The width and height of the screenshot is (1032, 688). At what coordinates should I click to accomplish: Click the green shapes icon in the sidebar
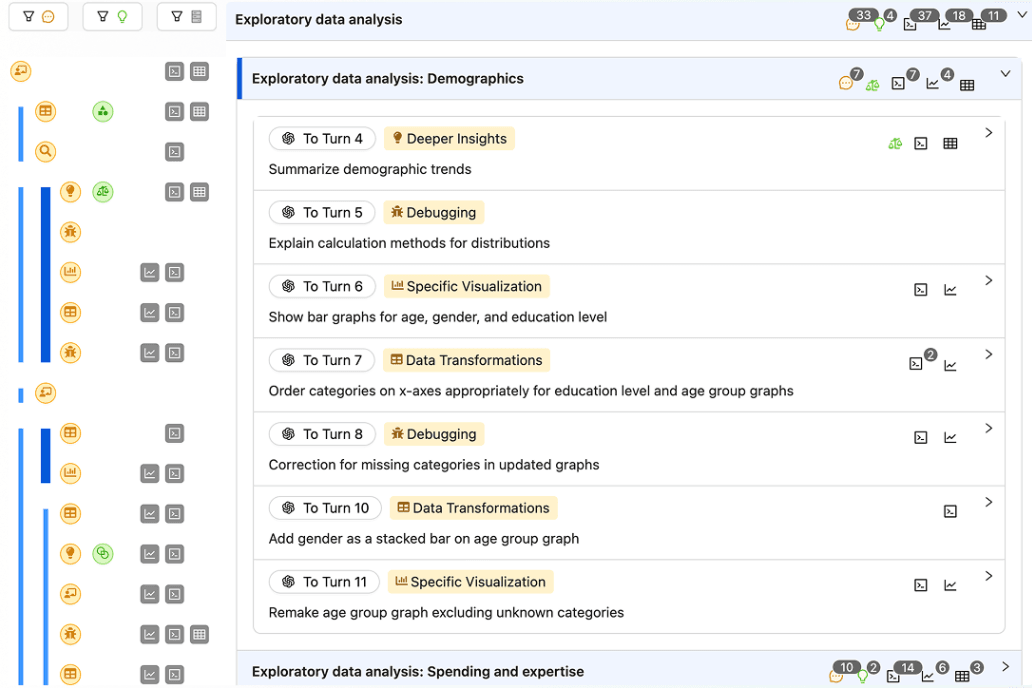click(x=103, y=112)
